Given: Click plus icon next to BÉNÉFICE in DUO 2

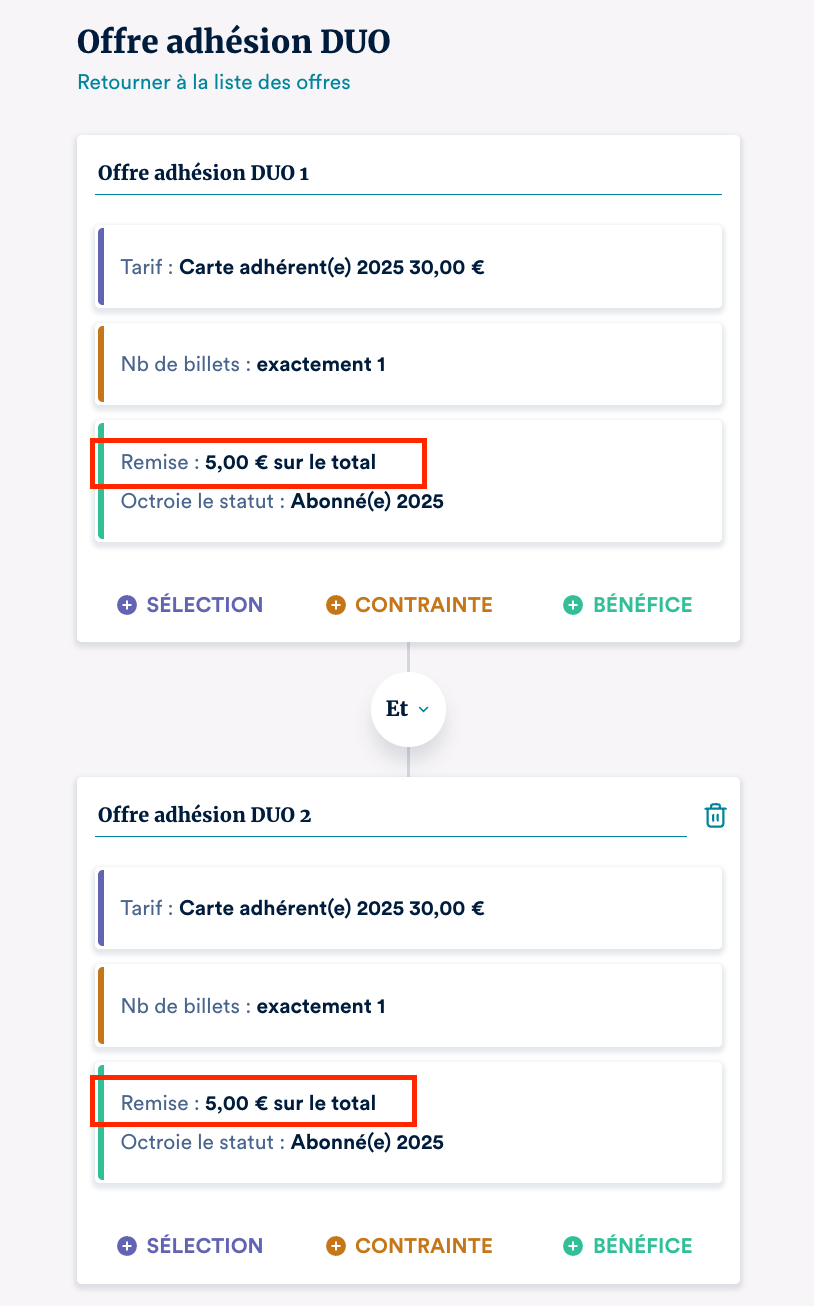Looking at the screenshot, I should tap(573, 1246).
